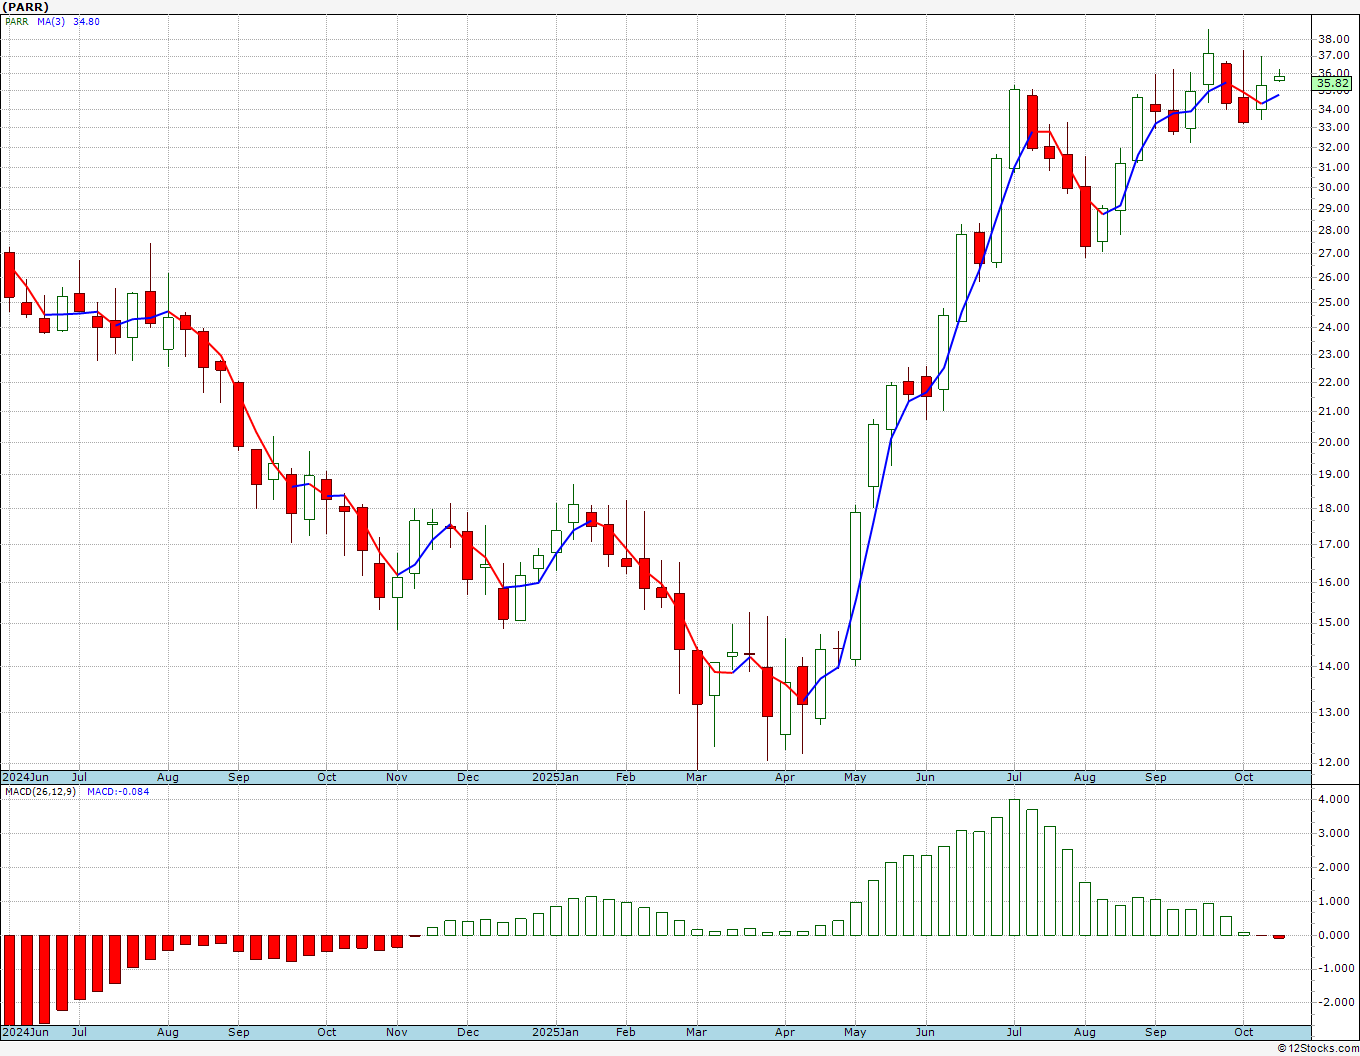Click the -2.000 MACD axis label

point(1331,1003)
